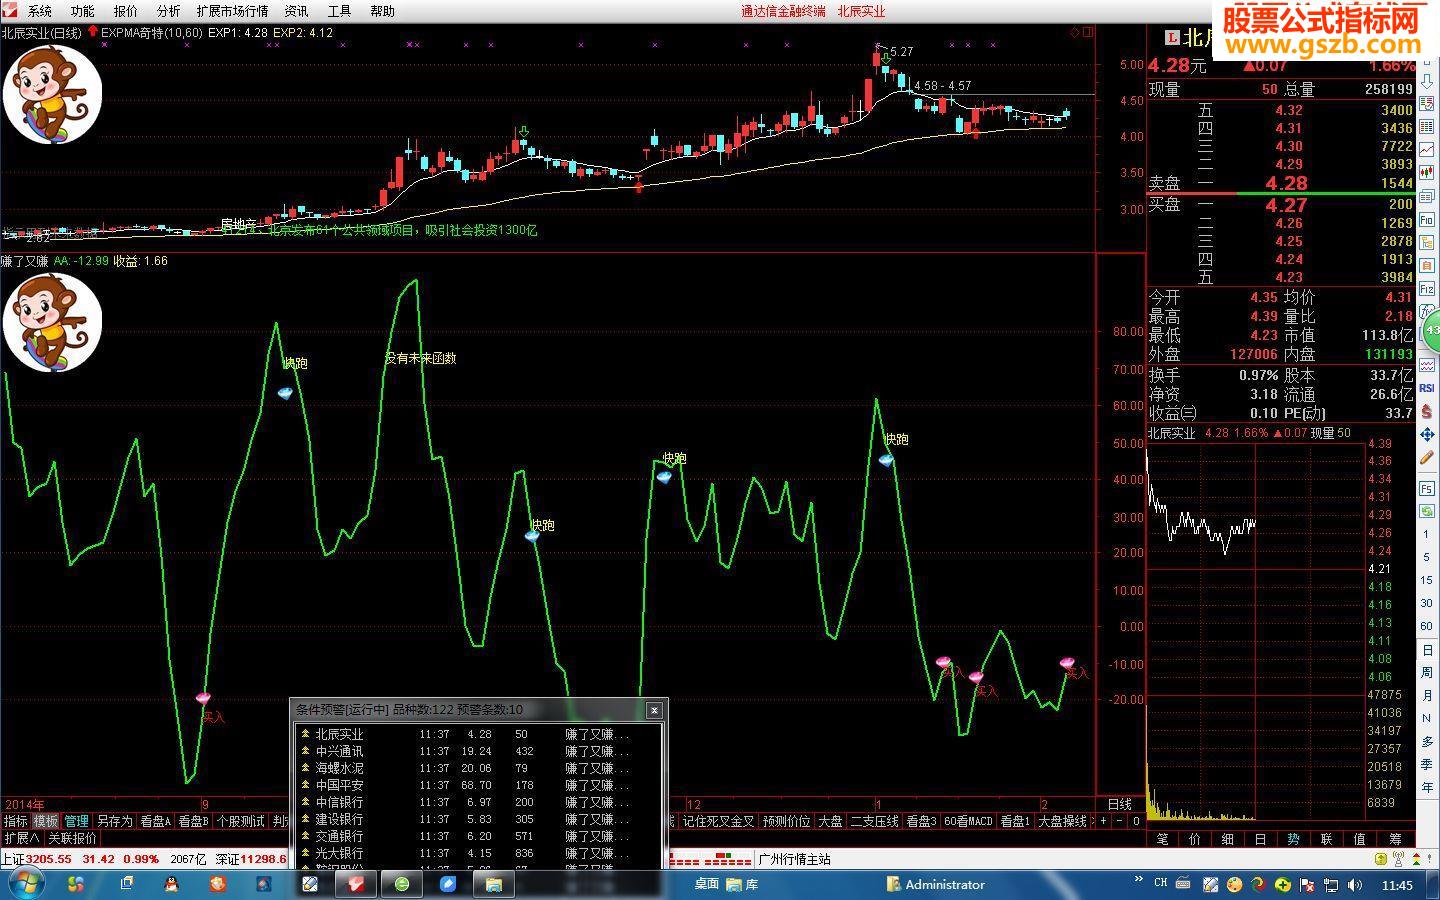This screenshot has height=900, width=1440.
Task: Click the 笔 tab under minute chart
Action: (x=1162, y=839)
